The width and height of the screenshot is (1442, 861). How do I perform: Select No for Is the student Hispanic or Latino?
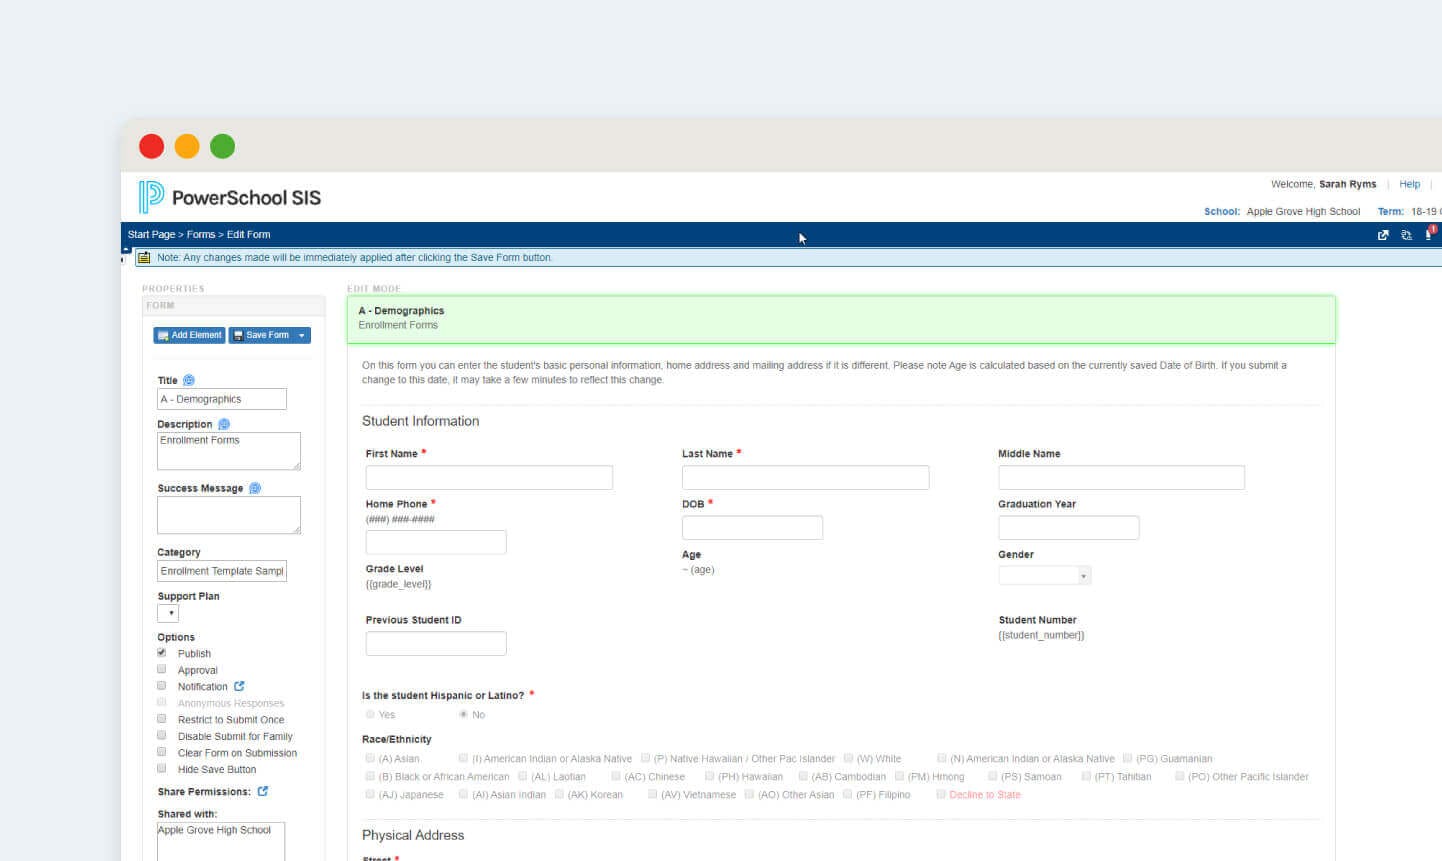(x=462, y=714)
